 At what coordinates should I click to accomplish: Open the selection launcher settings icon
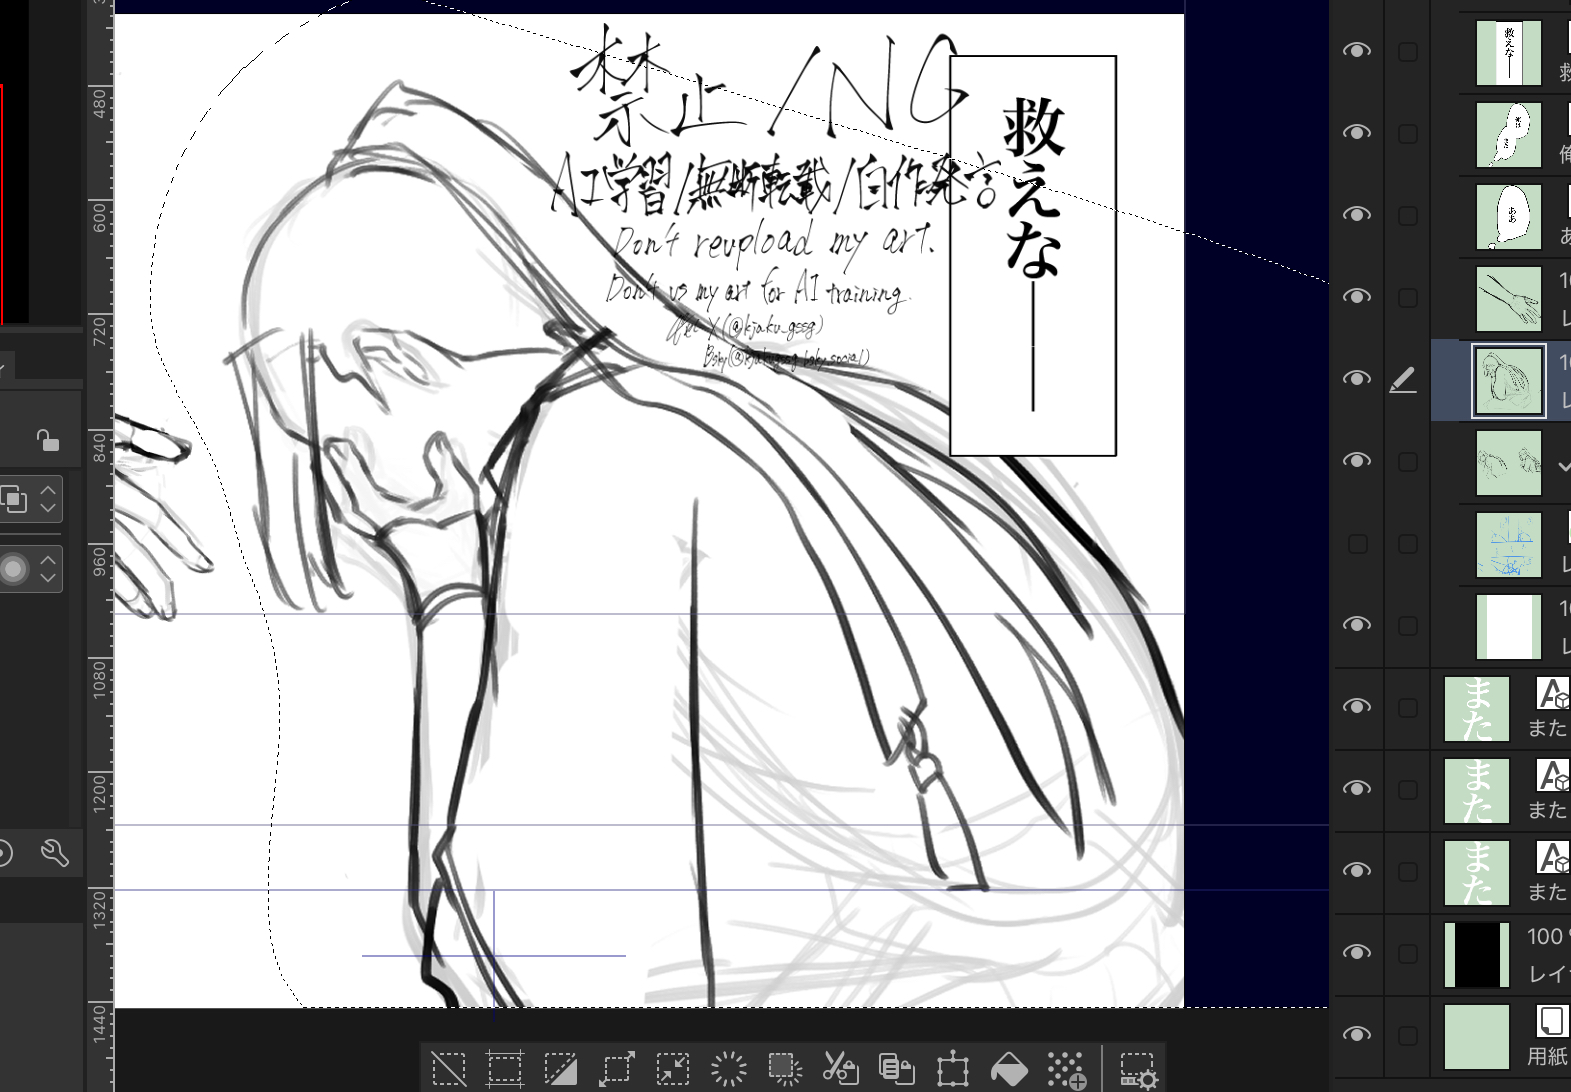click(x=1138, y=1069)
